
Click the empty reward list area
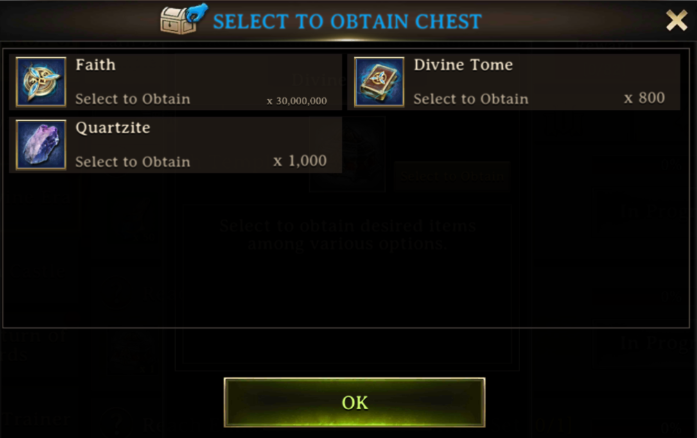click(x=346, y=251)
